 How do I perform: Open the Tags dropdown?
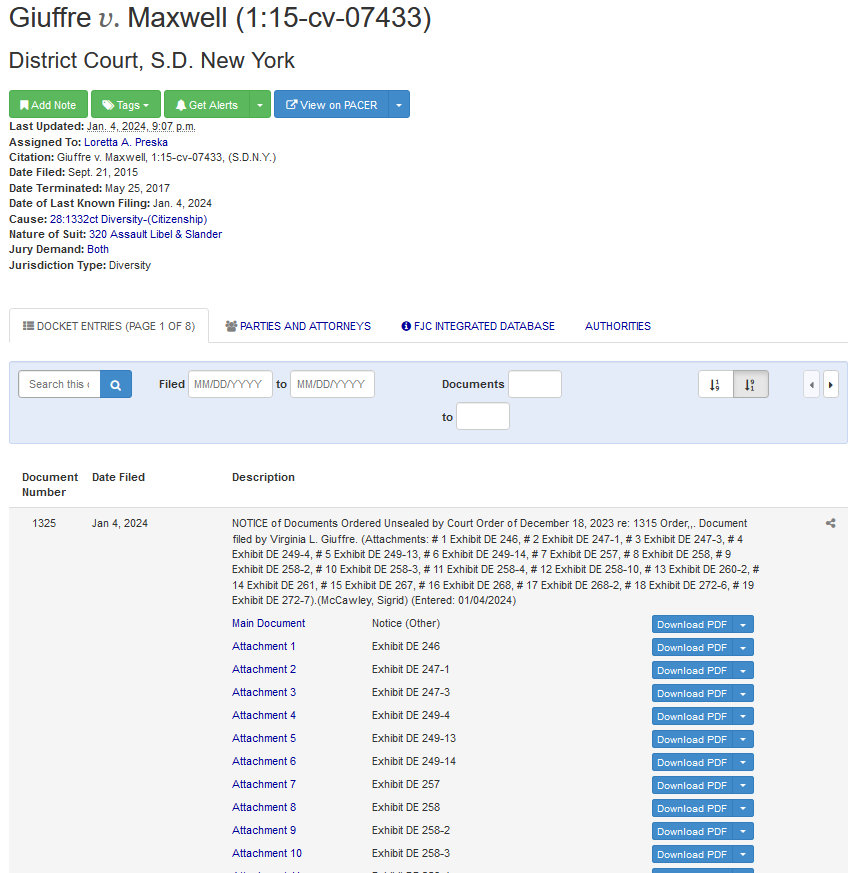click(x=126, y=104)
